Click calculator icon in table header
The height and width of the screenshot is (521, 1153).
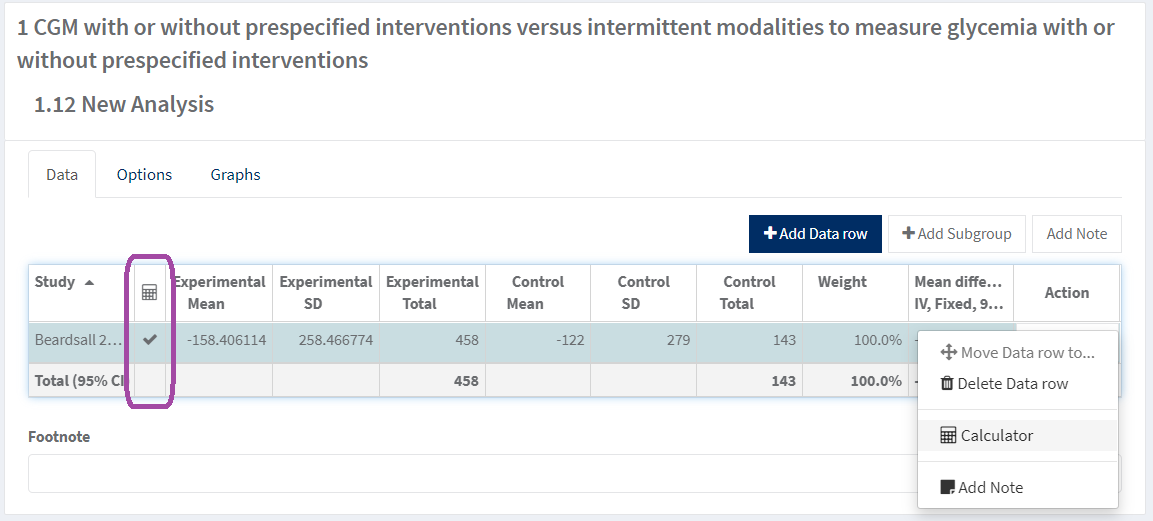tap(149, 292)
